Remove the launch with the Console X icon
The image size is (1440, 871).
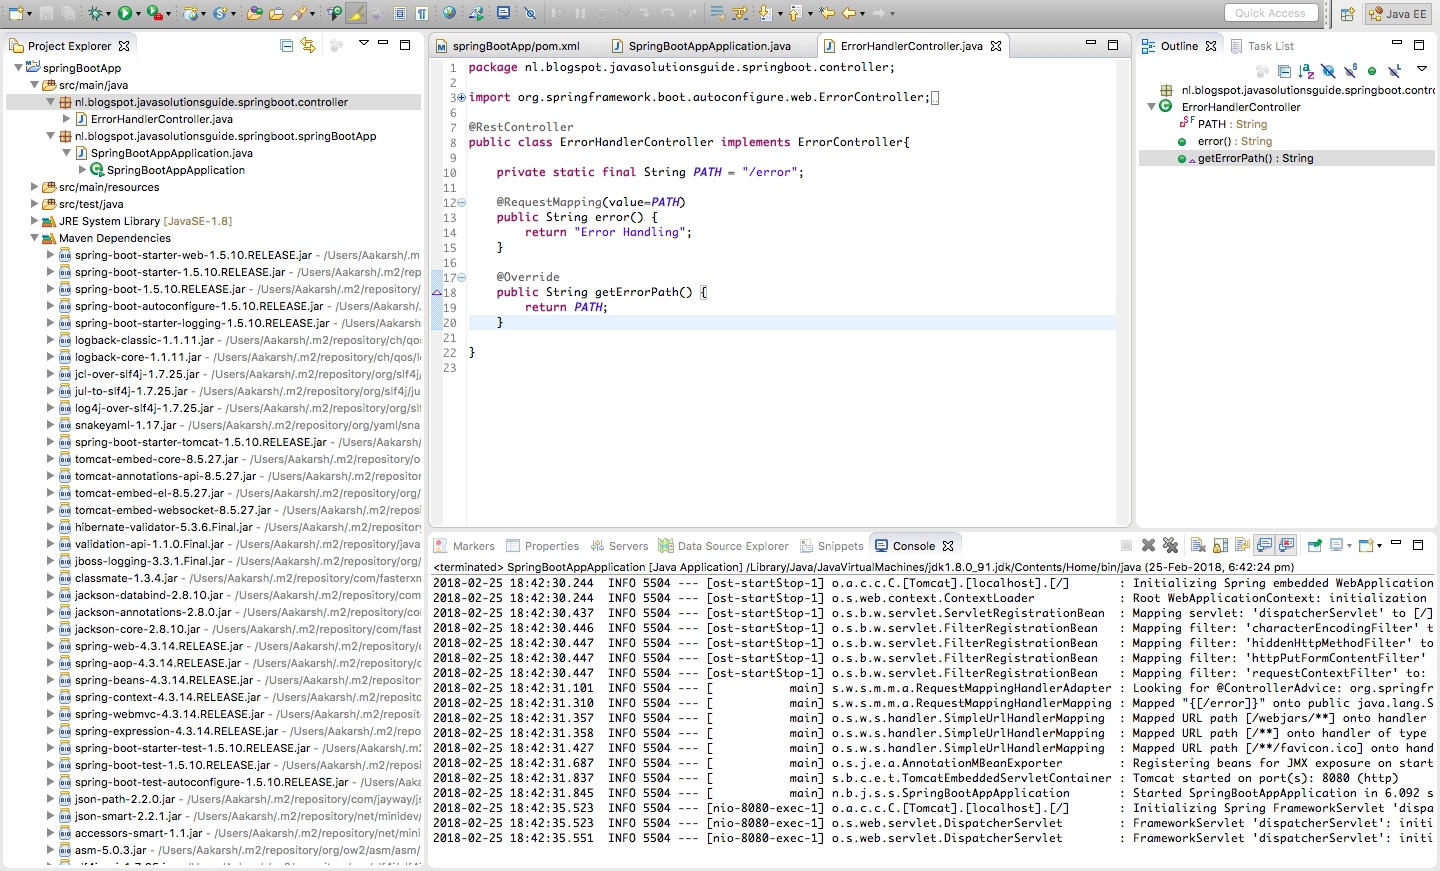[1148, 545]
